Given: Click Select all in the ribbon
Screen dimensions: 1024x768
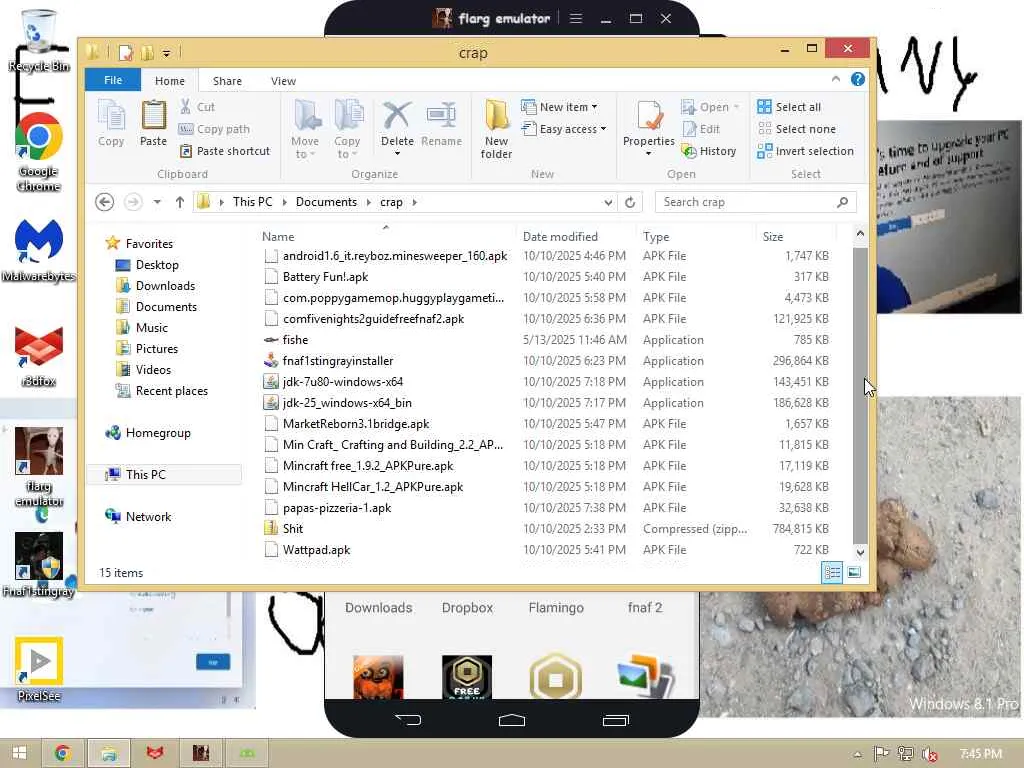Looking at the screenshot, I should 789,106.
